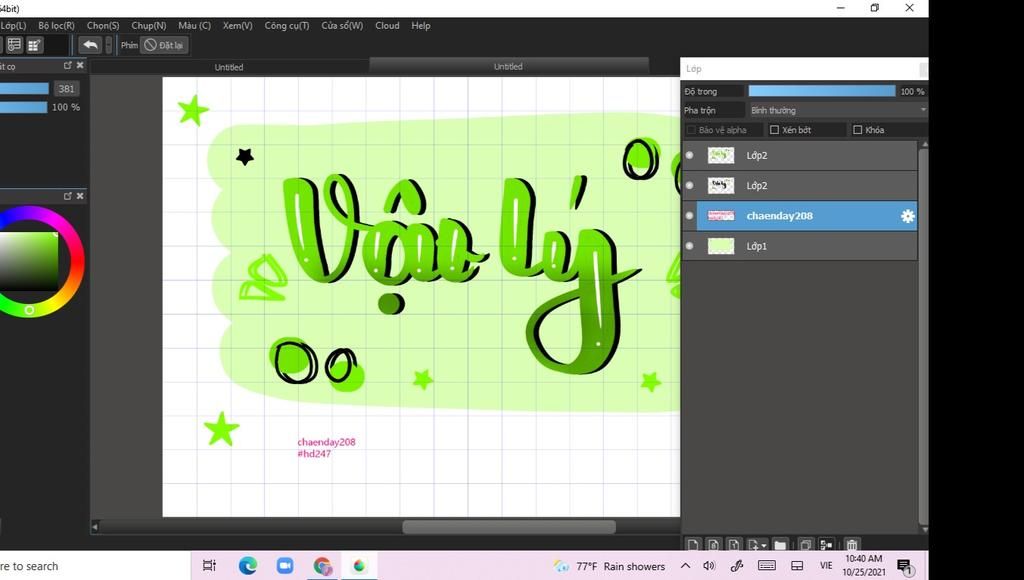Screen dimensions: 1024x580
Task: Toggle visibility of the top Lớp2 layer
Action: coord(690,155)
